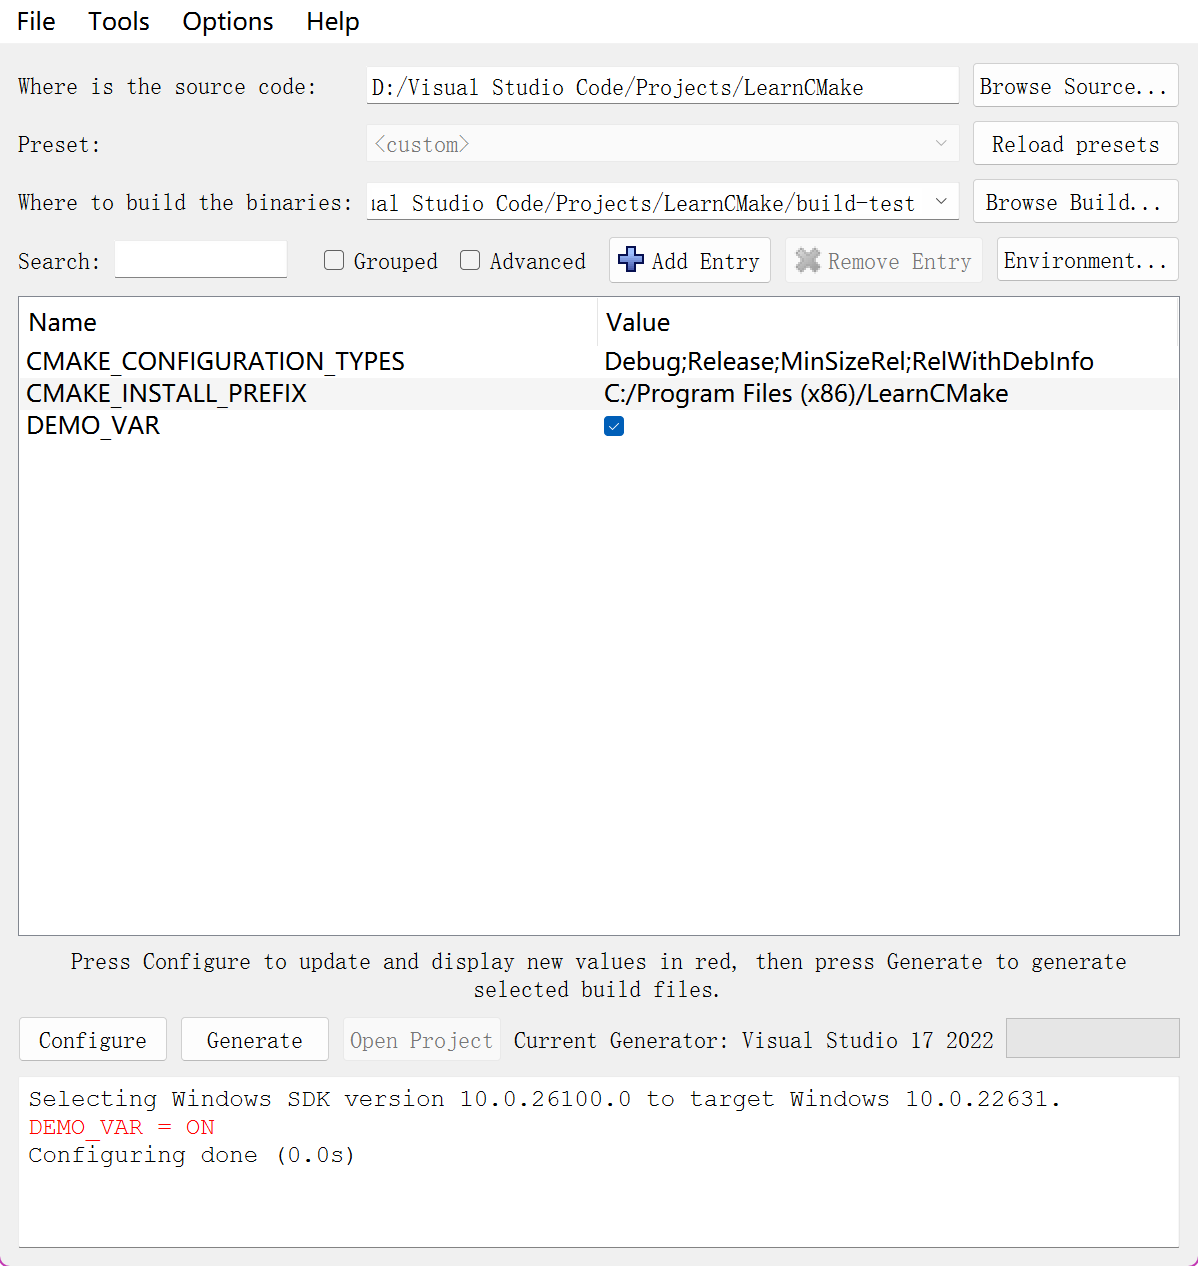This screenshot has height=1266, width=1198.
Task: Open the Tools menu
Action: pyautogui.click(x=118, y=21)
